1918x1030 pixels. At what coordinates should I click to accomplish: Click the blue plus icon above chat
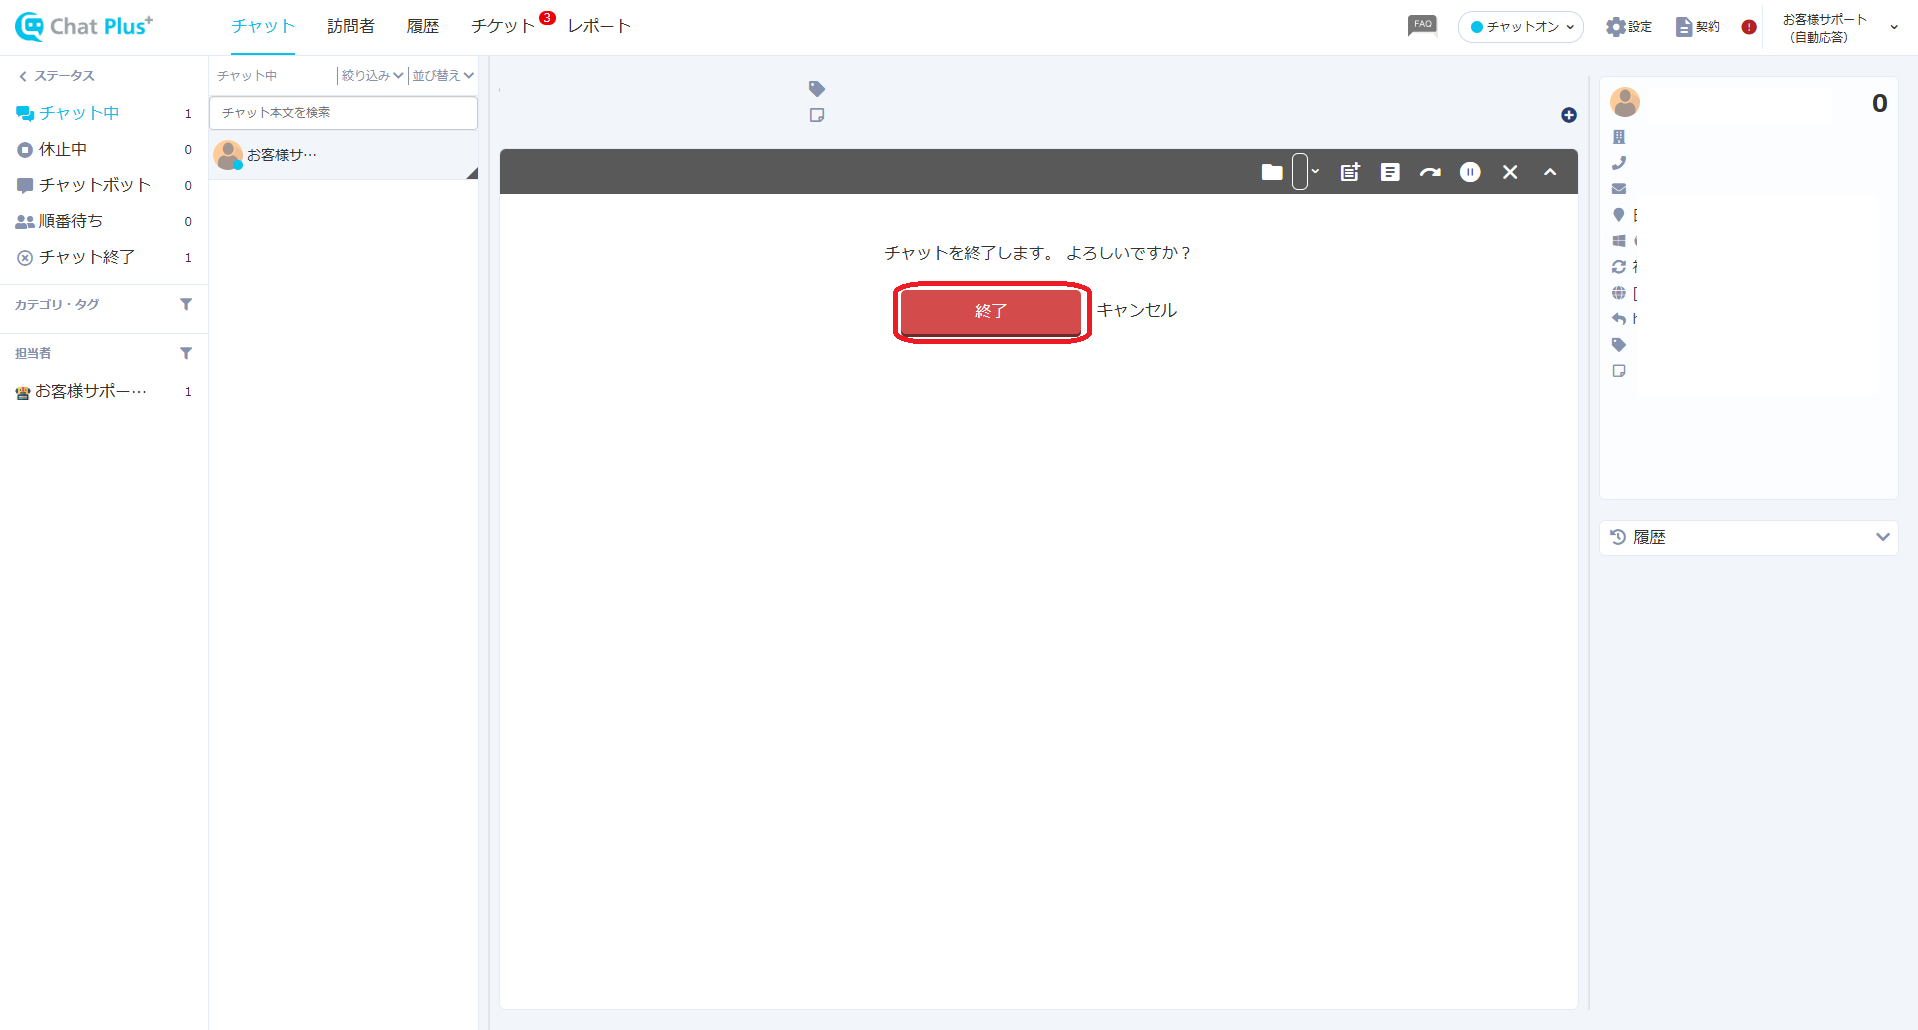pyautogui.click(x=1568, y=115)
